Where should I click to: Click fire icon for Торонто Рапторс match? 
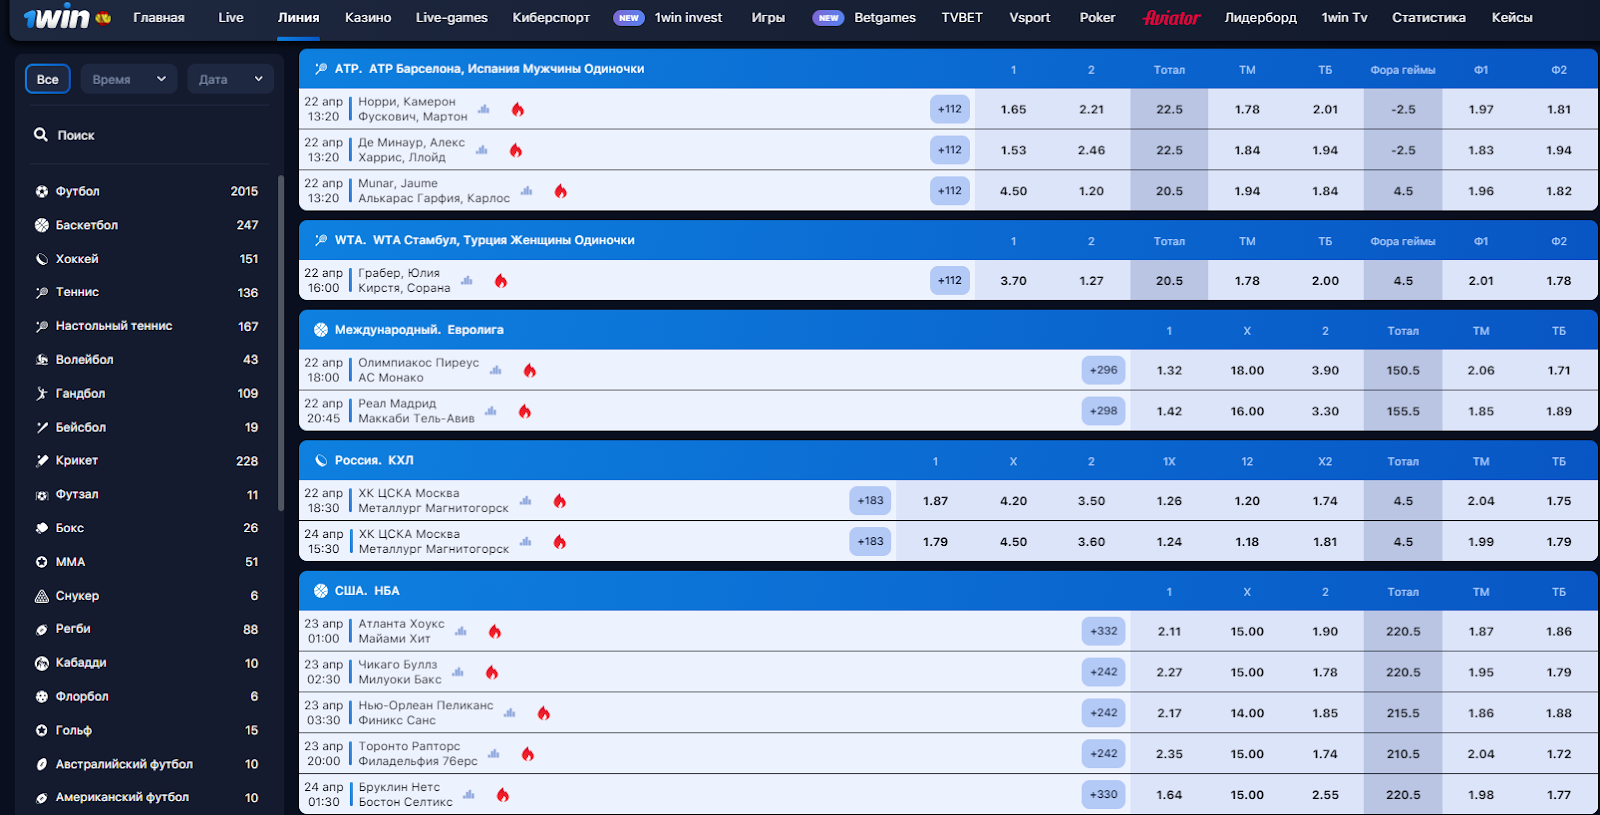coord(528,754)
